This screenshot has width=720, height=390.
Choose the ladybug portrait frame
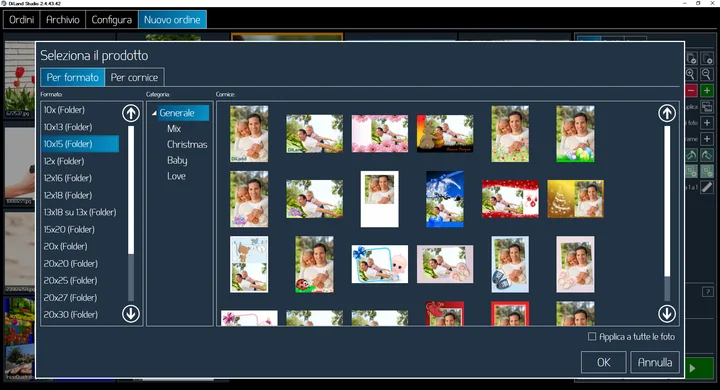[x=315, y=264]
